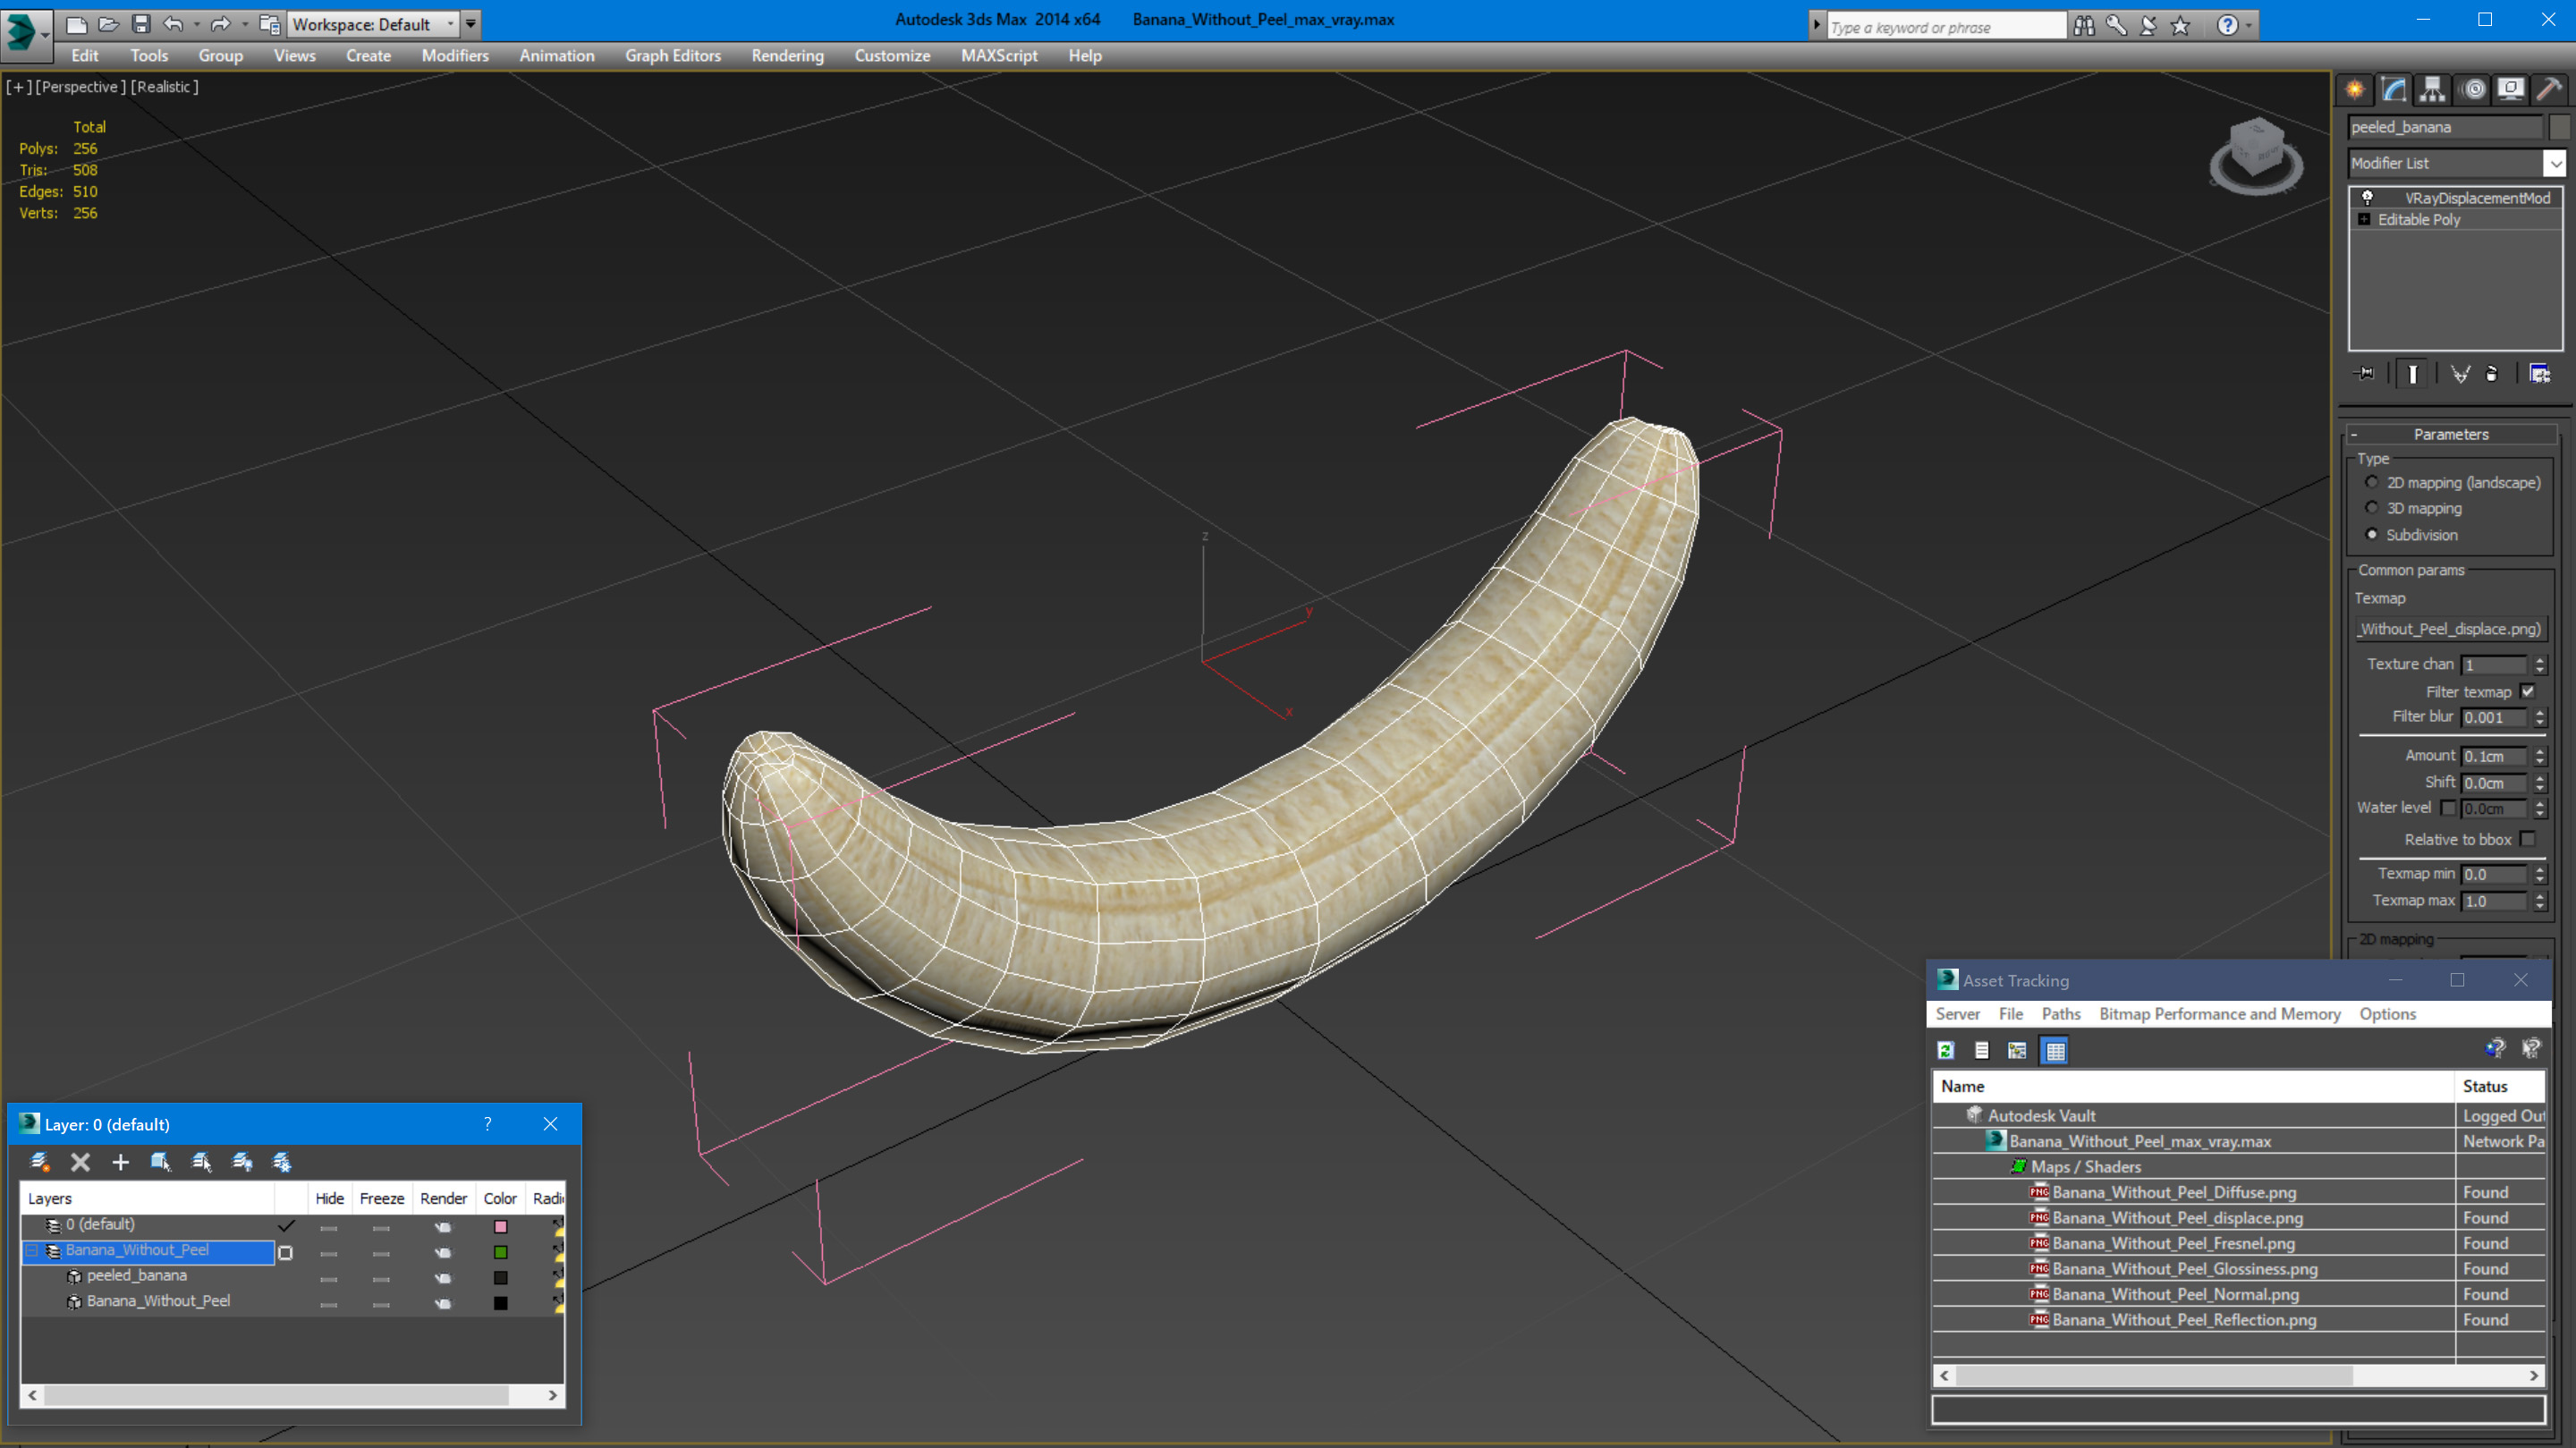Image resolution: width=2576 pixels, height=1448 pixels.
Task: Click Configure Modifier Sets icon
Action: click(x=2540, y=374)
